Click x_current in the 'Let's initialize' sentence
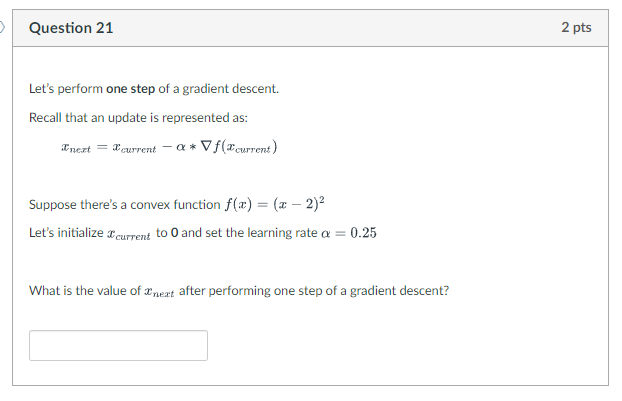Viewport: 622px width, 401px height. pyautogui.click(x=129, y=234)
